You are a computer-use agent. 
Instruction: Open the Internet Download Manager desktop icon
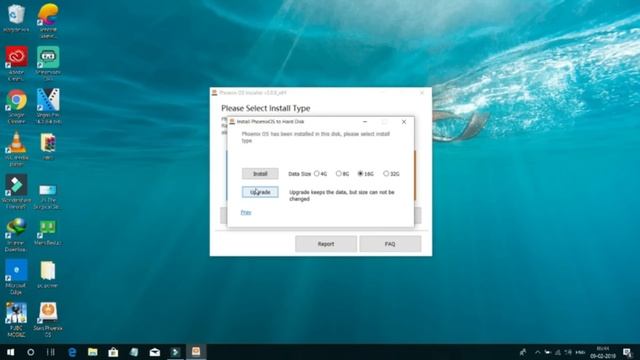coord(16,235)
